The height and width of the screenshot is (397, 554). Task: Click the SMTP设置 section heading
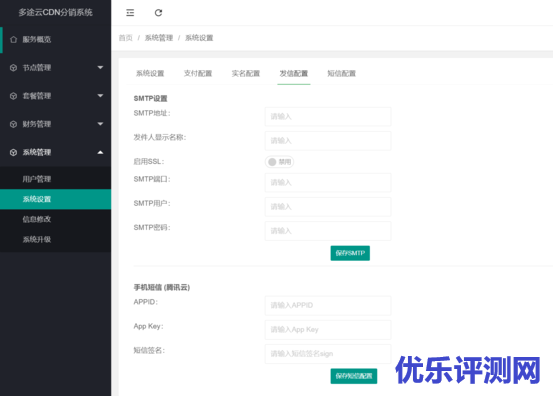point(151,99)
